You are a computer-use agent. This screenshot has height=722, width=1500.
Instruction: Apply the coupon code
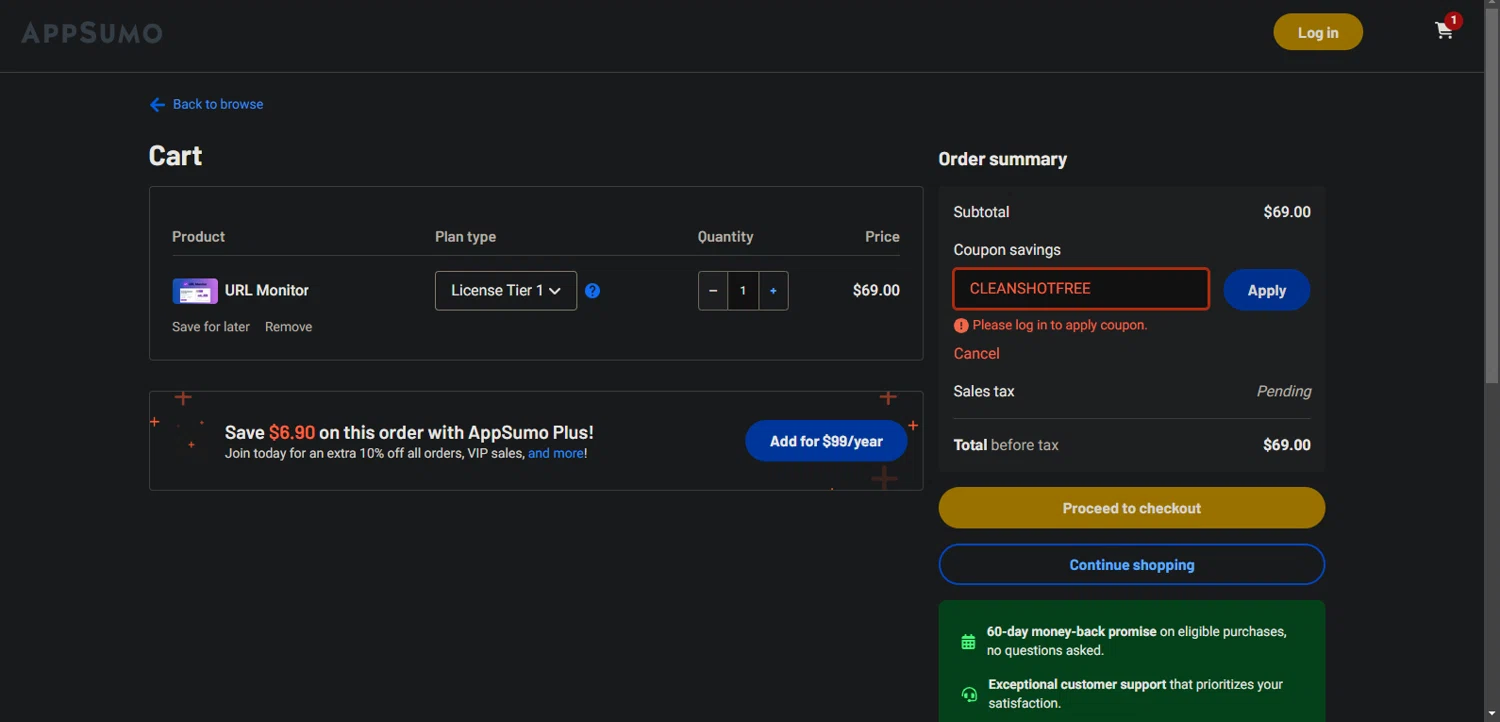pyautogui.click(x=1266, y=290)
